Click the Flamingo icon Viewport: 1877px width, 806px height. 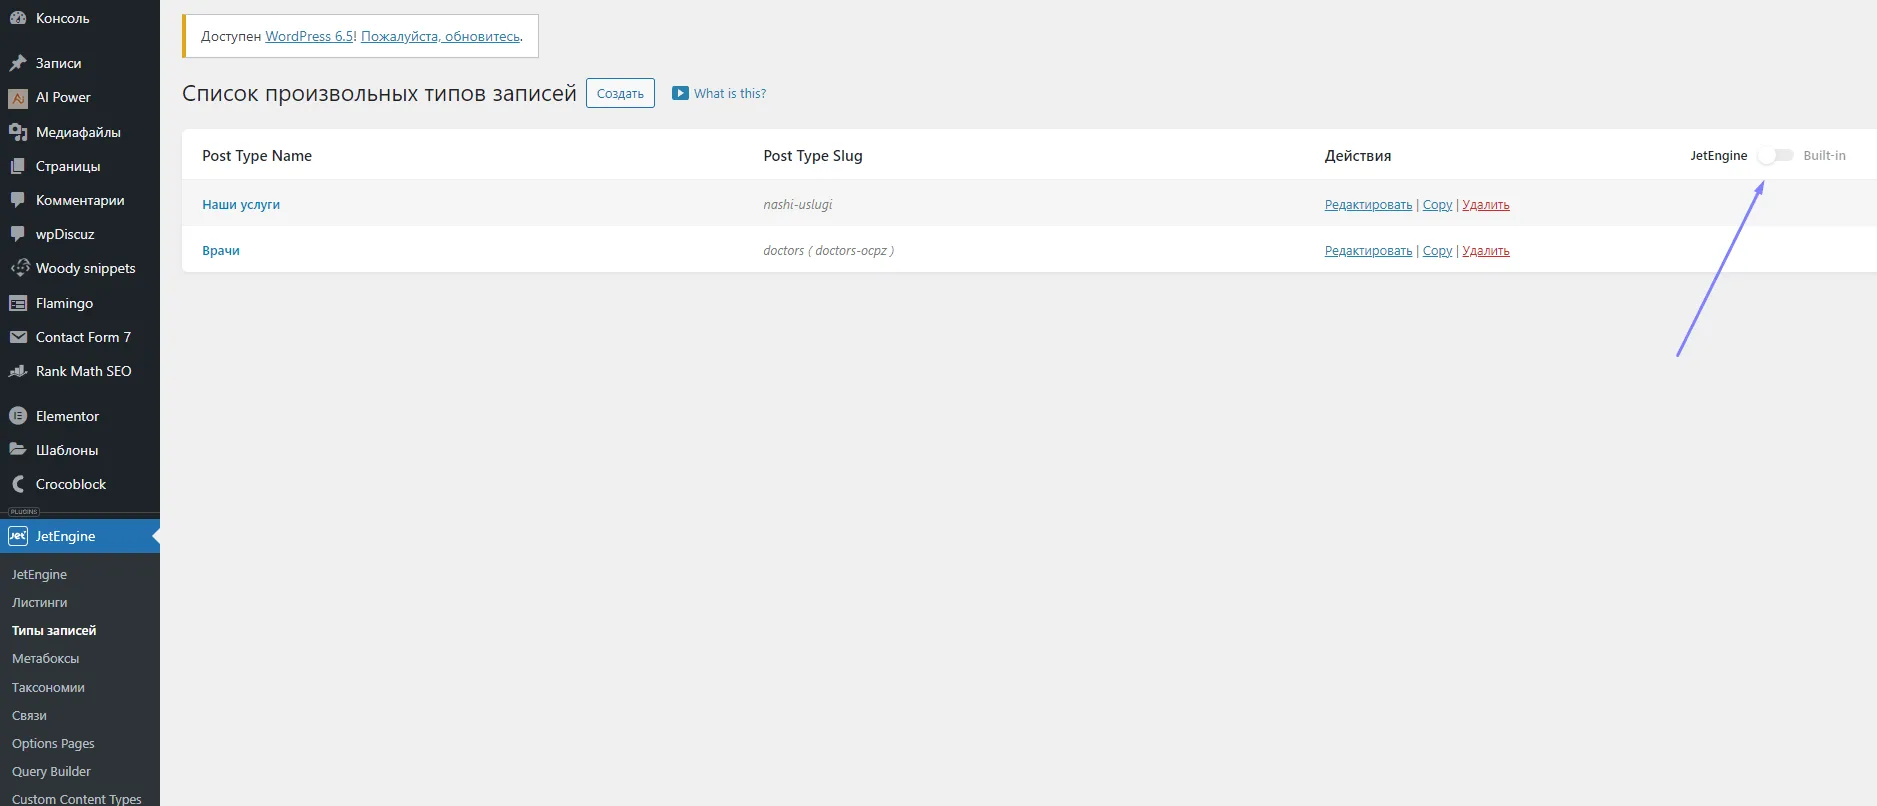click(17, 303)
